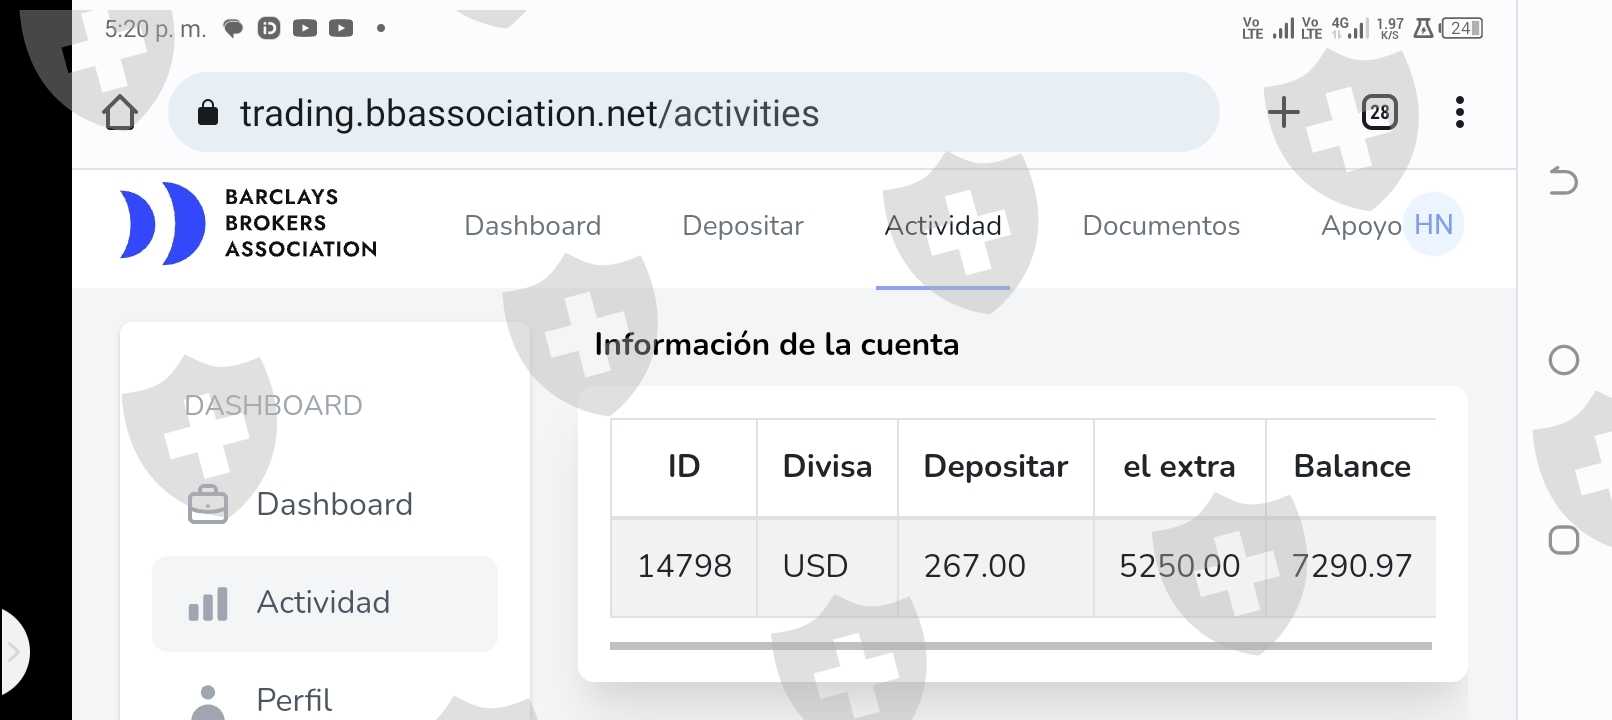
Task: Expand the left edge side panel handle
Action: coord(14,653)
